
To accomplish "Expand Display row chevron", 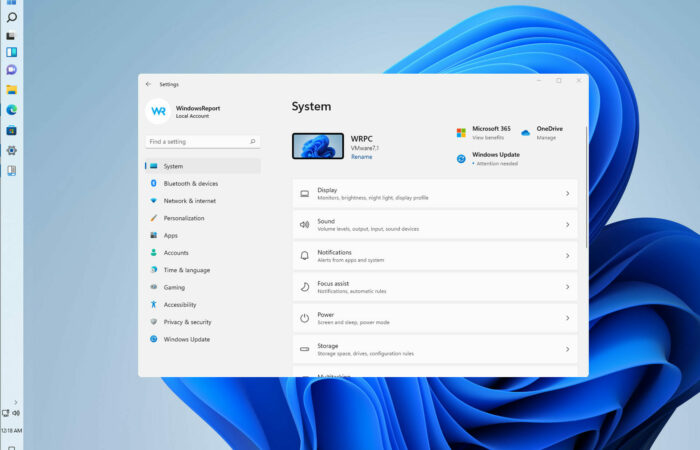I will click(x=567, y=194).
